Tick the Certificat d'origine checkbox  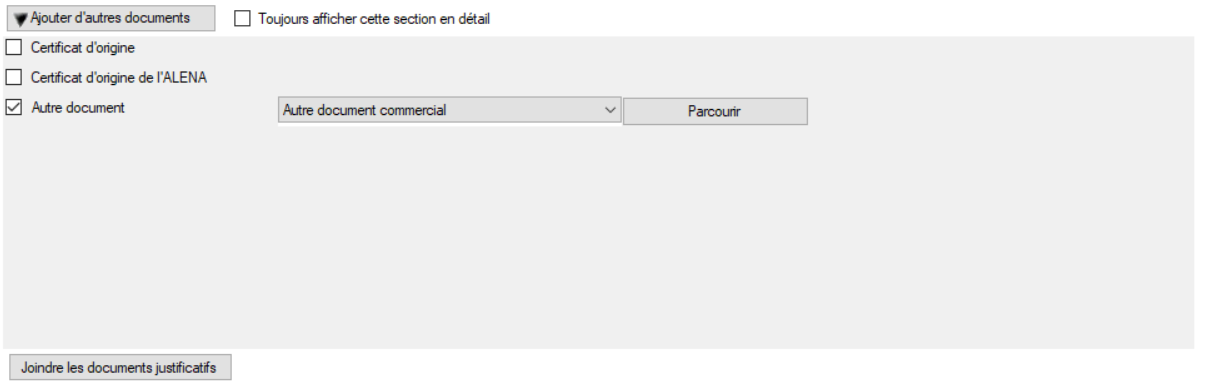pyautogui.click(x=14, y=47)
